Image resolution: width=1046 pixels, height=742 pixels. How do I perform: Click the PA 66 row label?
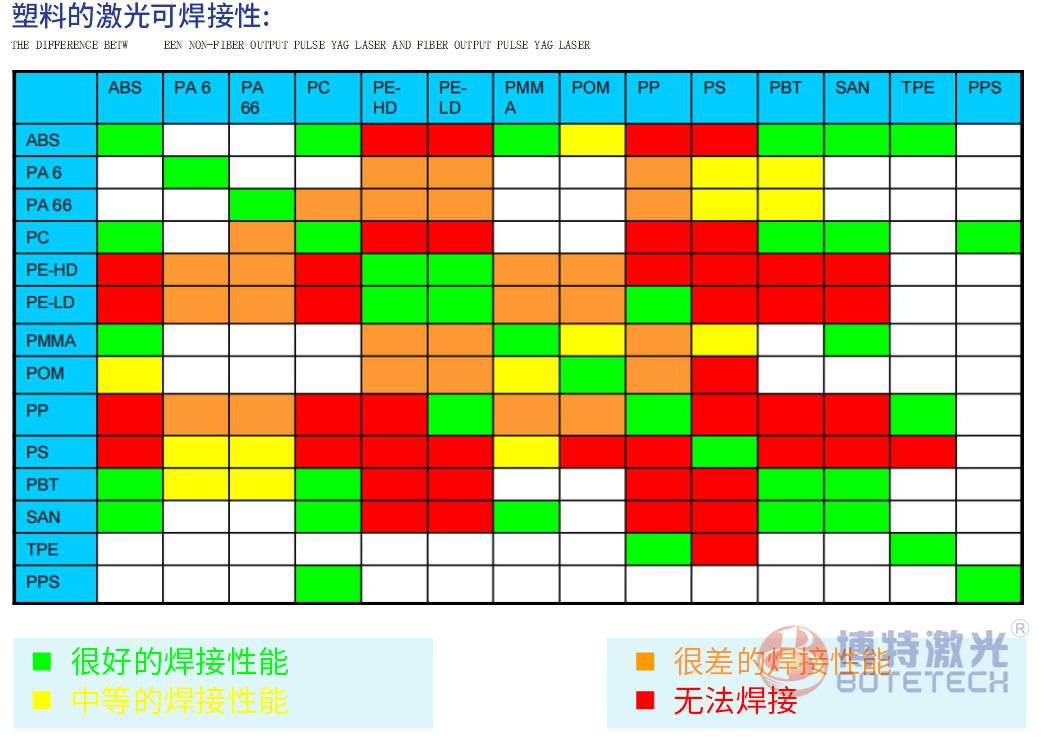pos(56,205)
